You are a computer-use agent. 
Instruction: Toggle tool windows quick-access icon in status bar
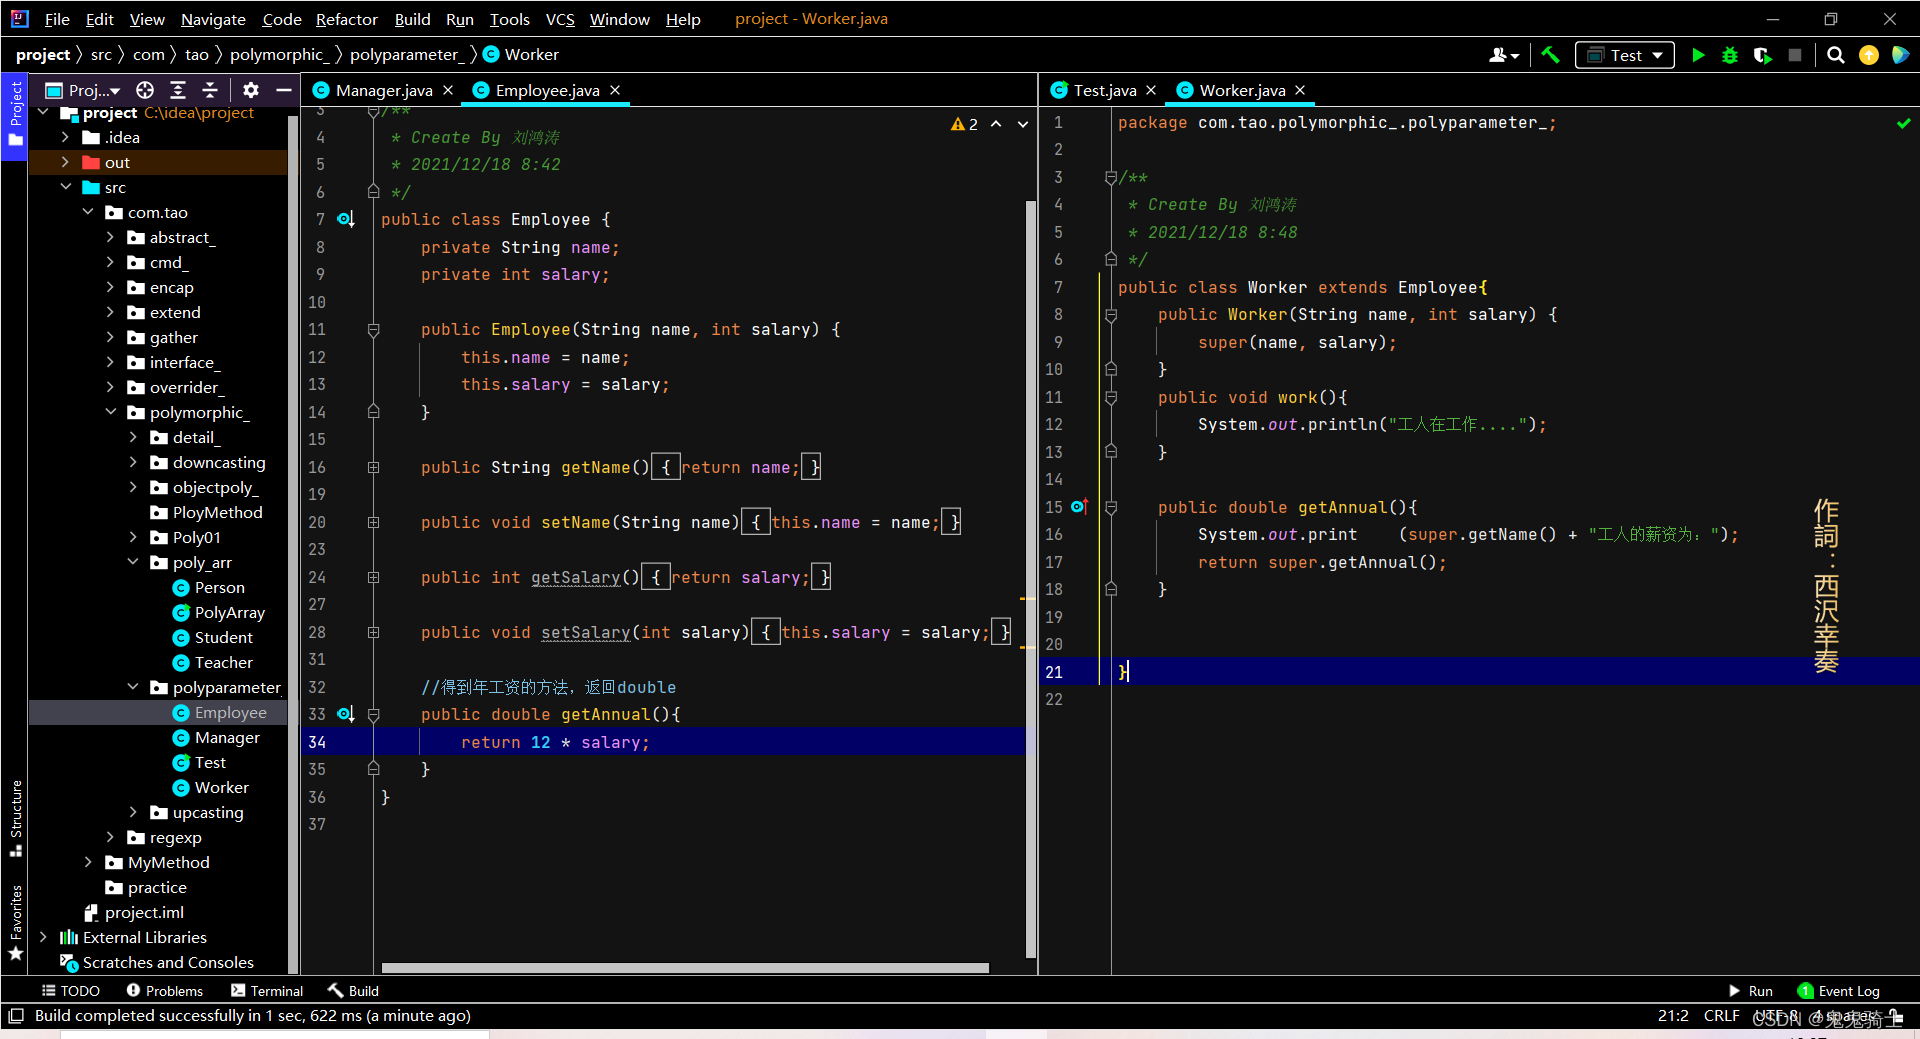click(x=15, y=1016)
